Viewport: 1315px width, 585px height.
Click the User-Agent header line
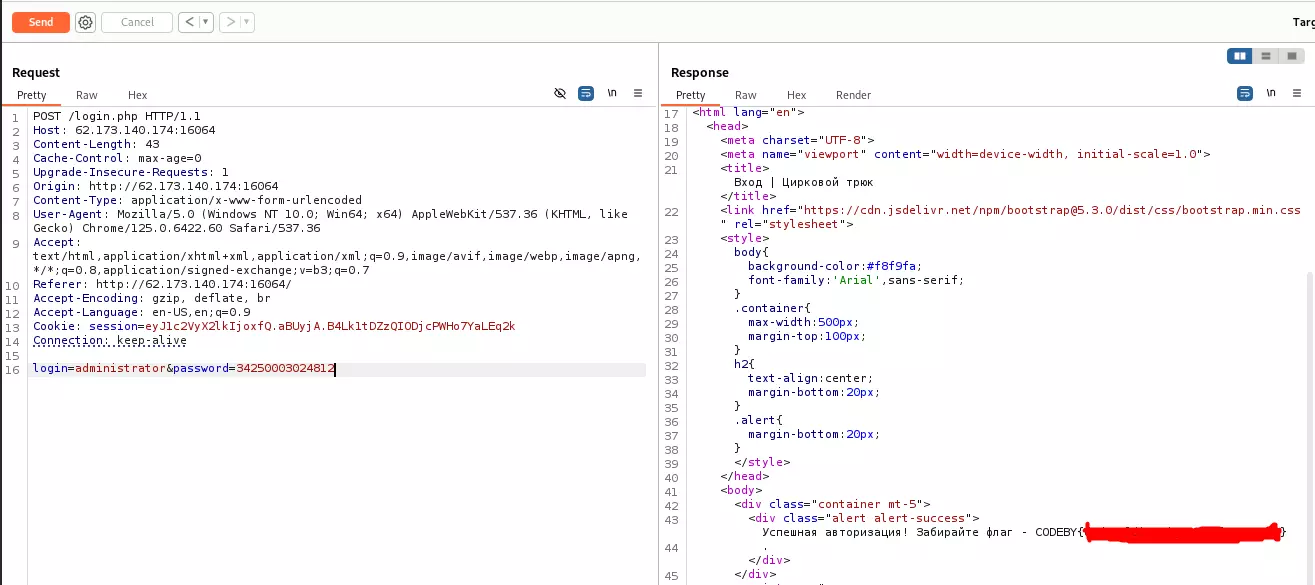[330, 221]
